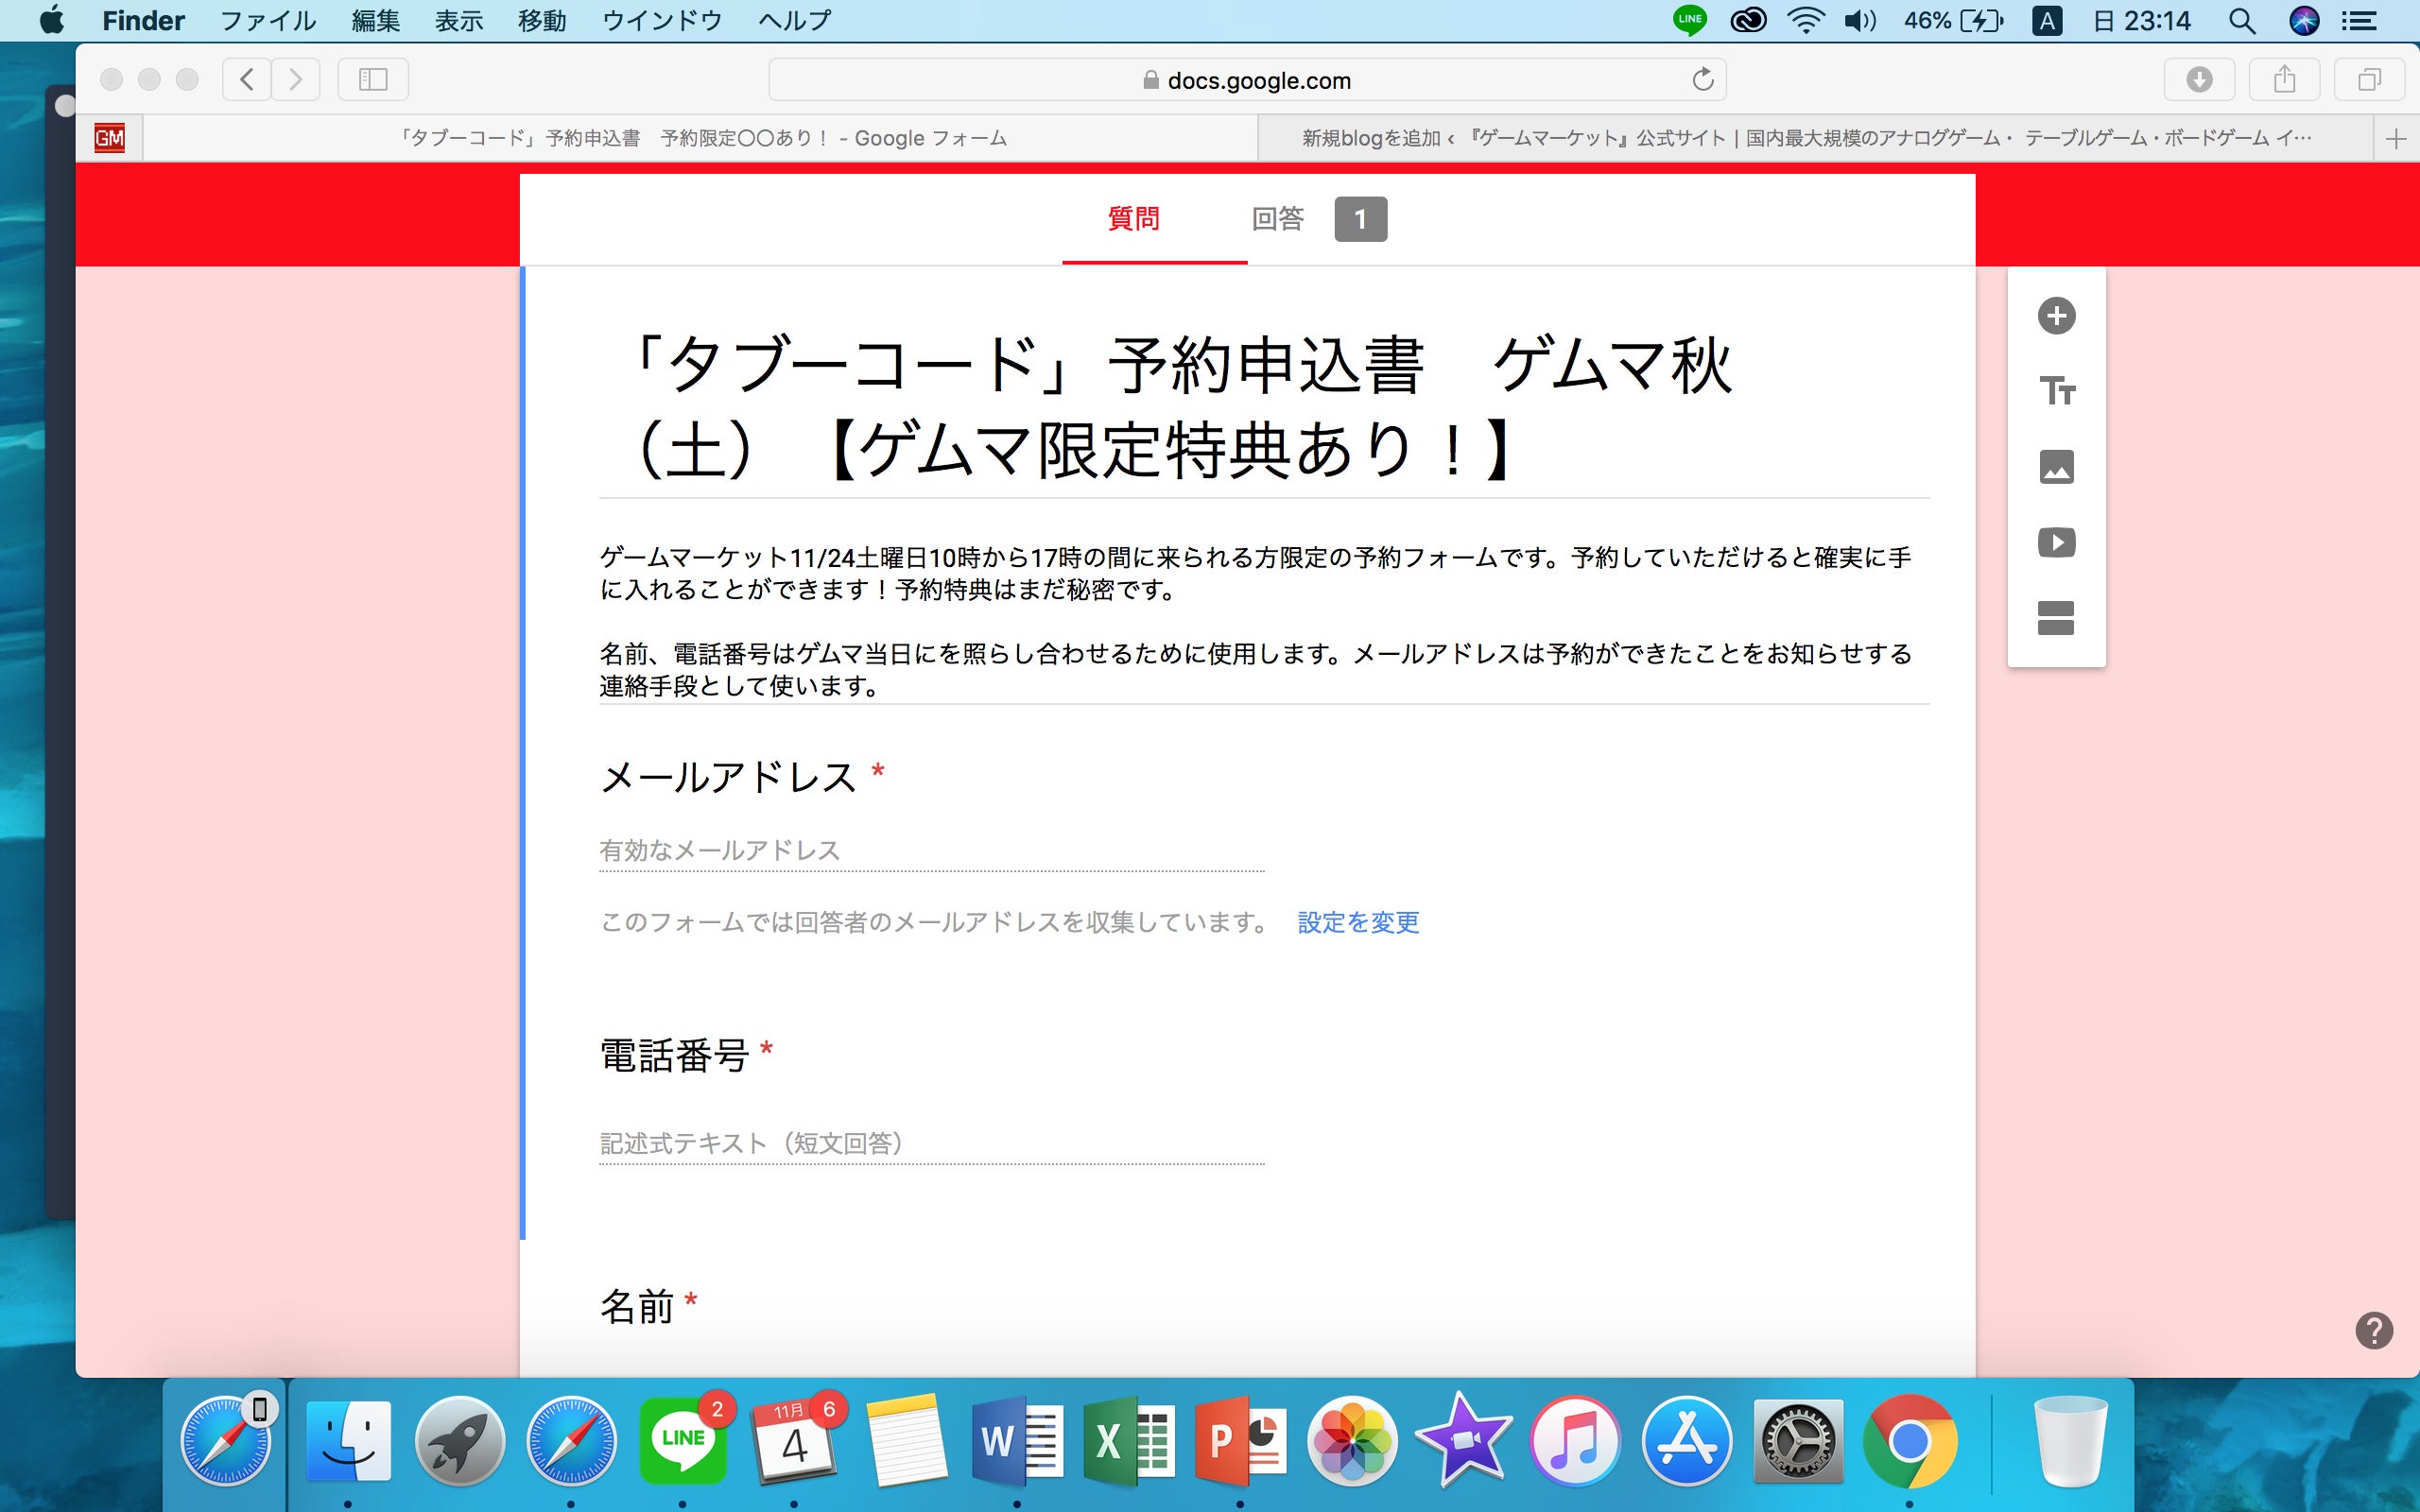Open the ファイル menu
The width and height of the screenshot is (2420, 1512).
pyautogui.click(x=267, y=21)
